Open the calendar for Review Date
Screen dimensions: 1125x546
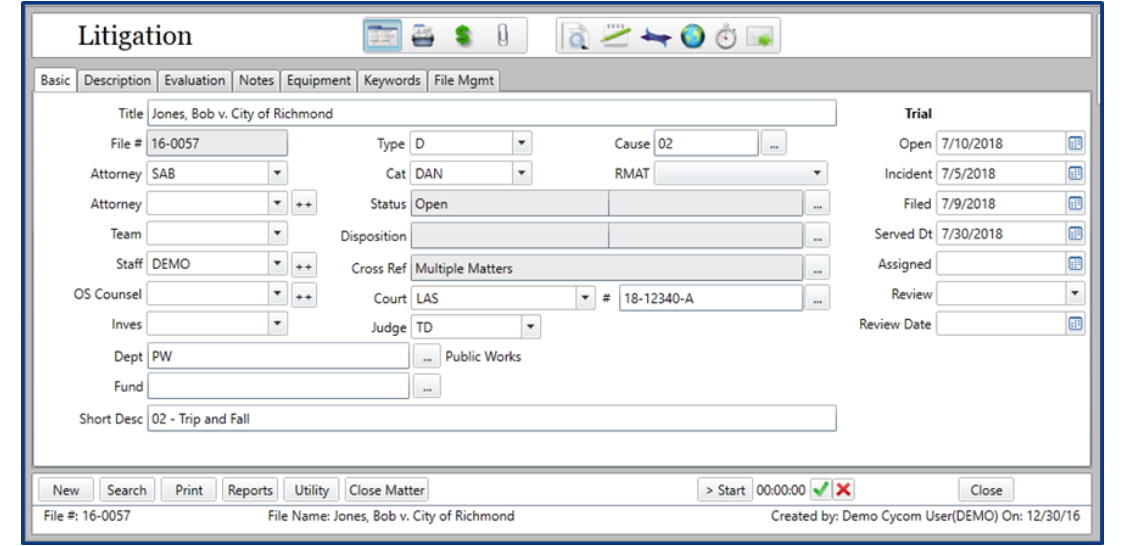point(1075,324)
